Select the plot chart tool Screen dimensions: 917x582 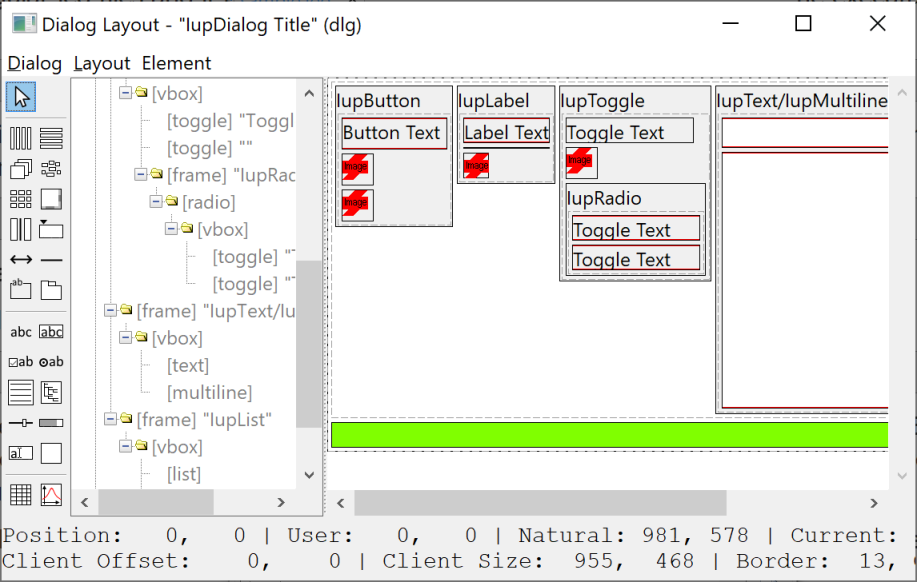[x=51, y=494]
